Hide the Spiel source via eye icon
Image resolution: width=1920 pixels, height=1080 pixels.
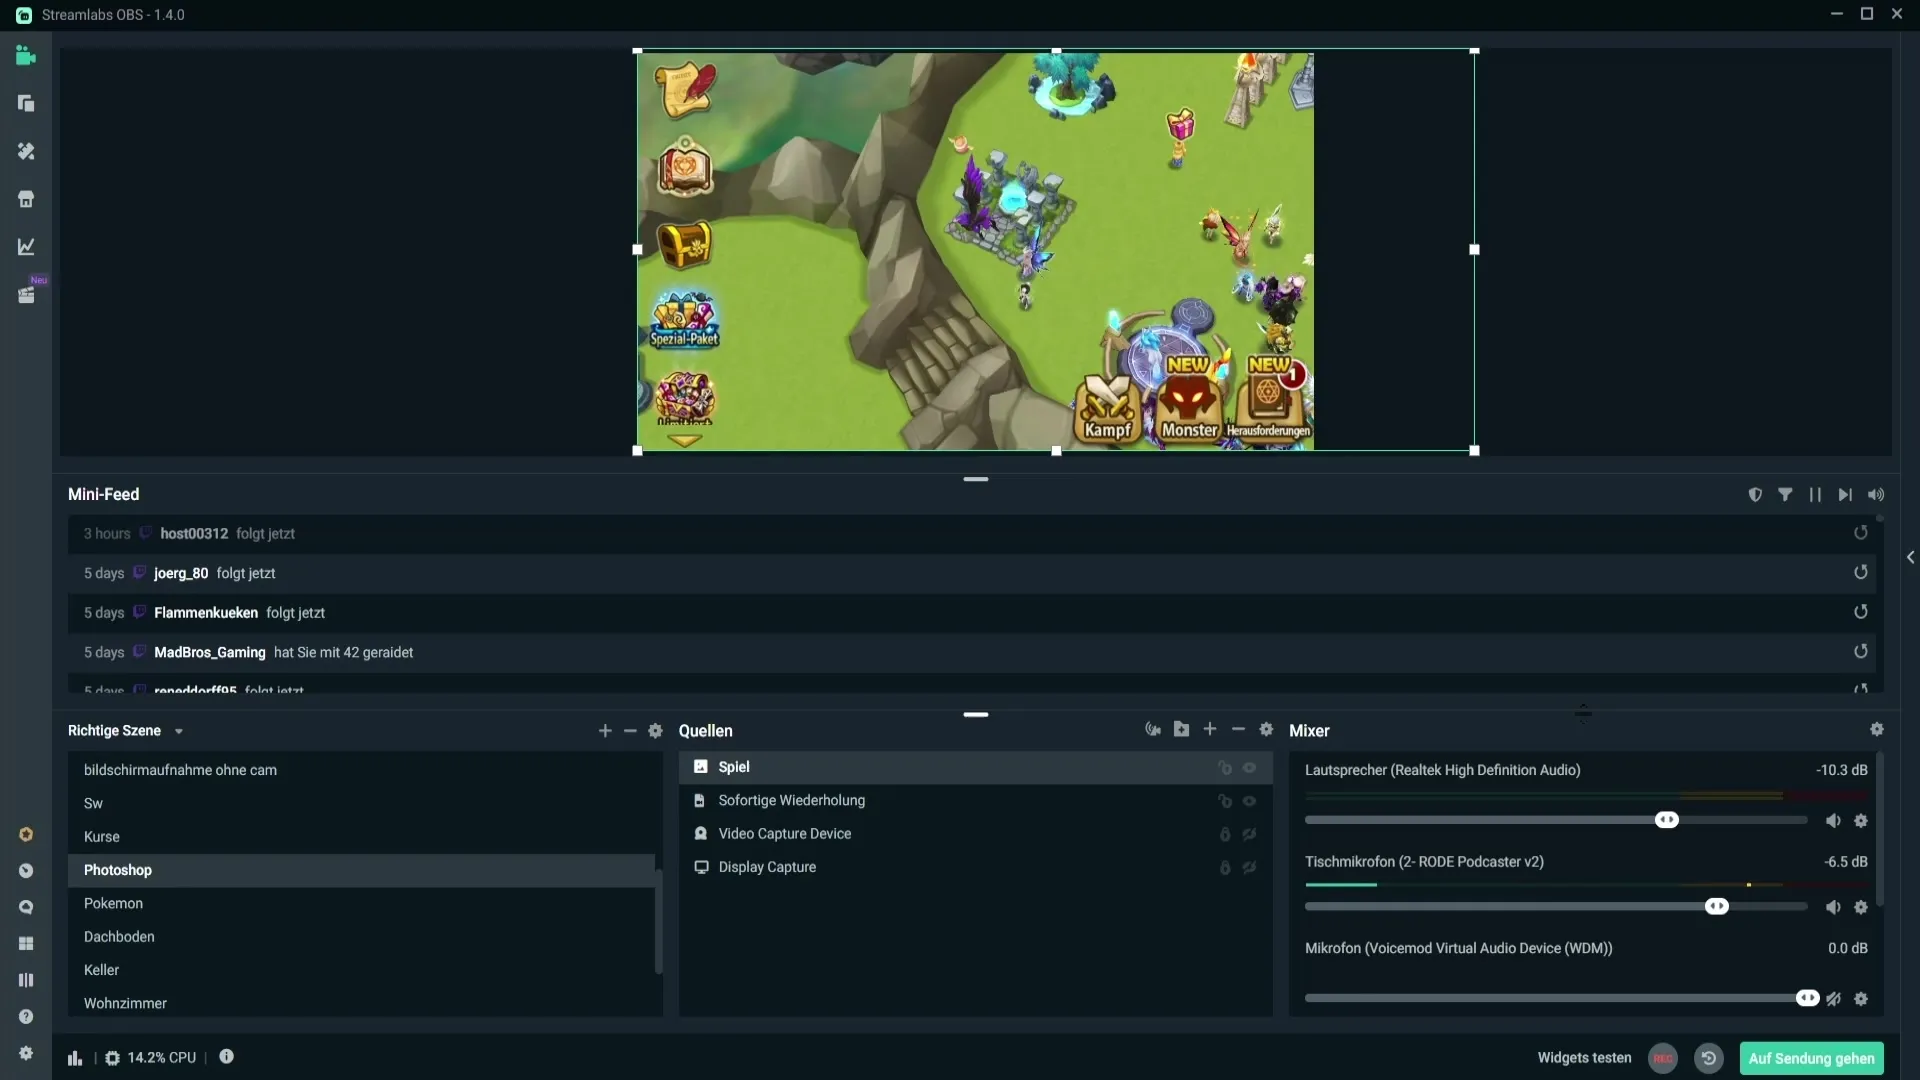tap(1249, 768)
